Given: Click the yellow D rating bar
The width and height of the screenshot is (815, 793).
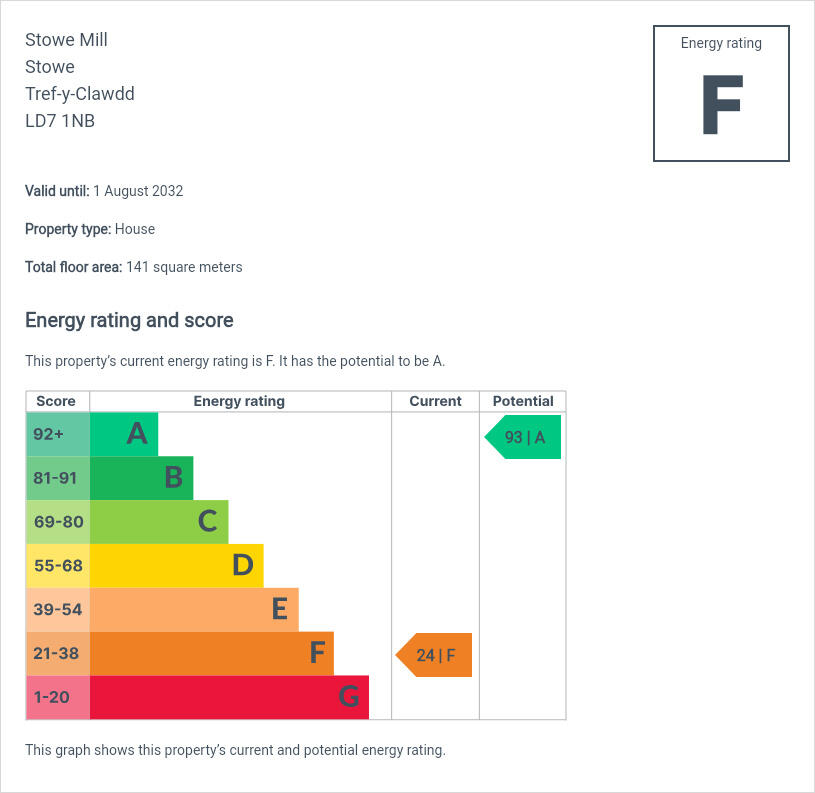Looking at the screenshot, I should (176, 566).
